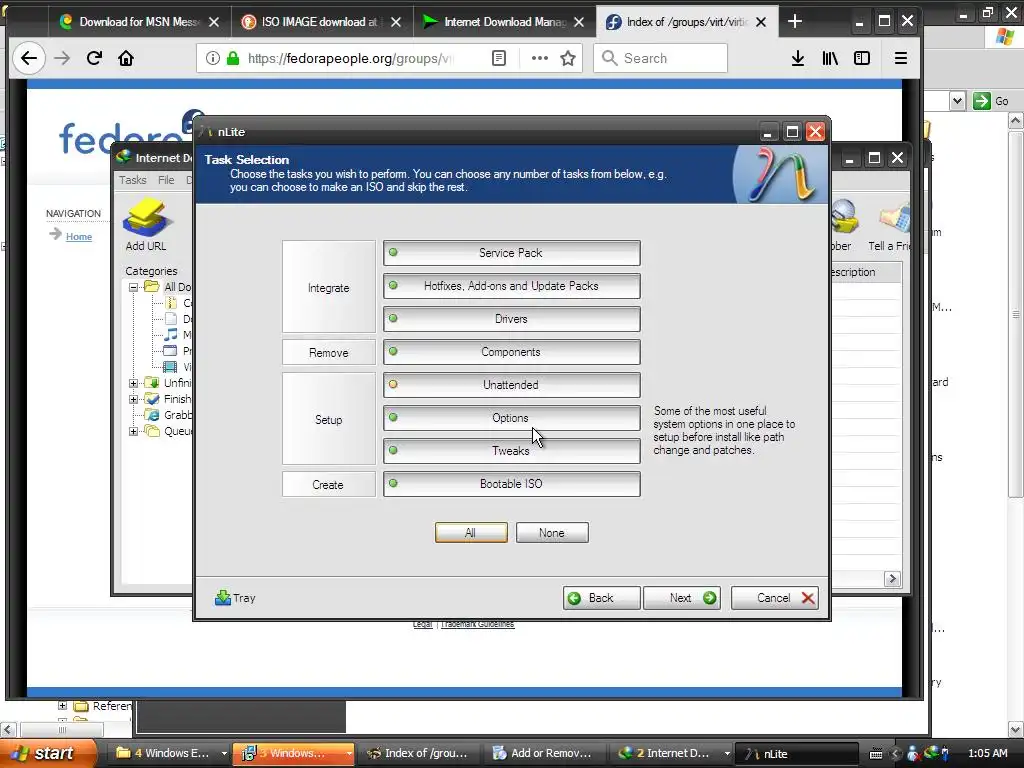Cancel the nLite wizard

774,598
